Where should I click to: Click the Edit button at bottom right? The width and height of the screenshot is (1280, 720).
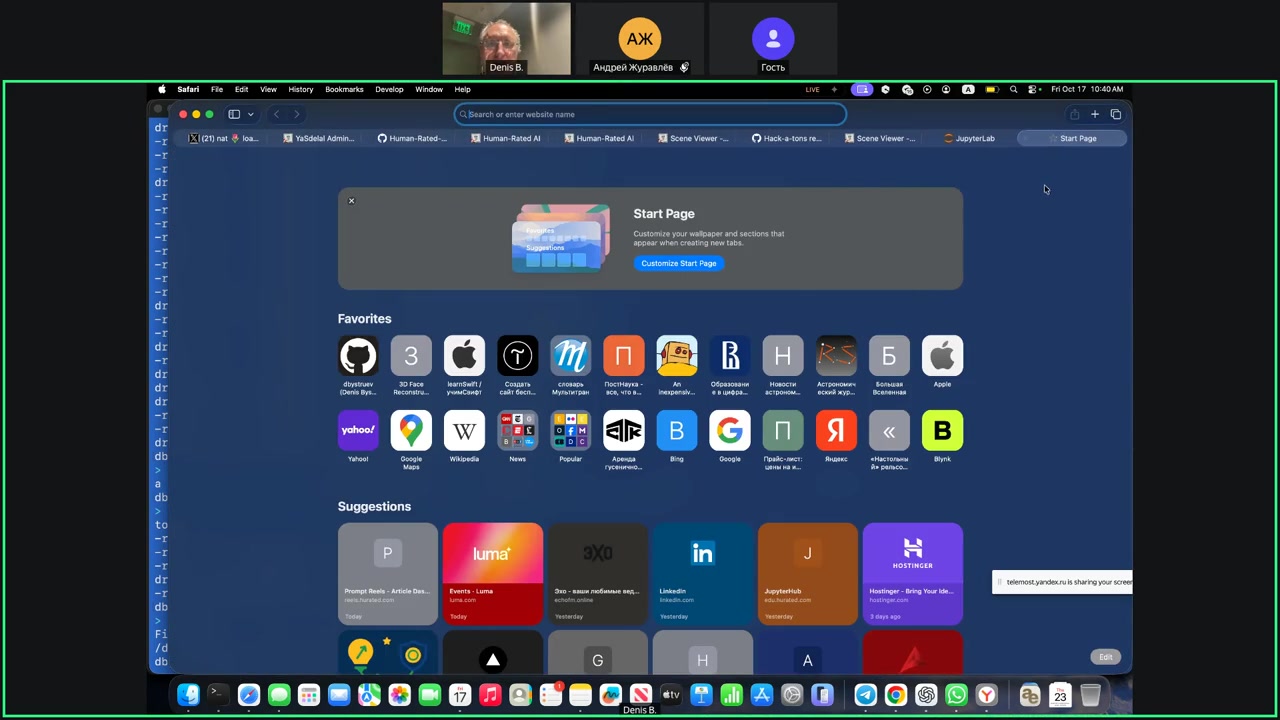[1105, 657]
